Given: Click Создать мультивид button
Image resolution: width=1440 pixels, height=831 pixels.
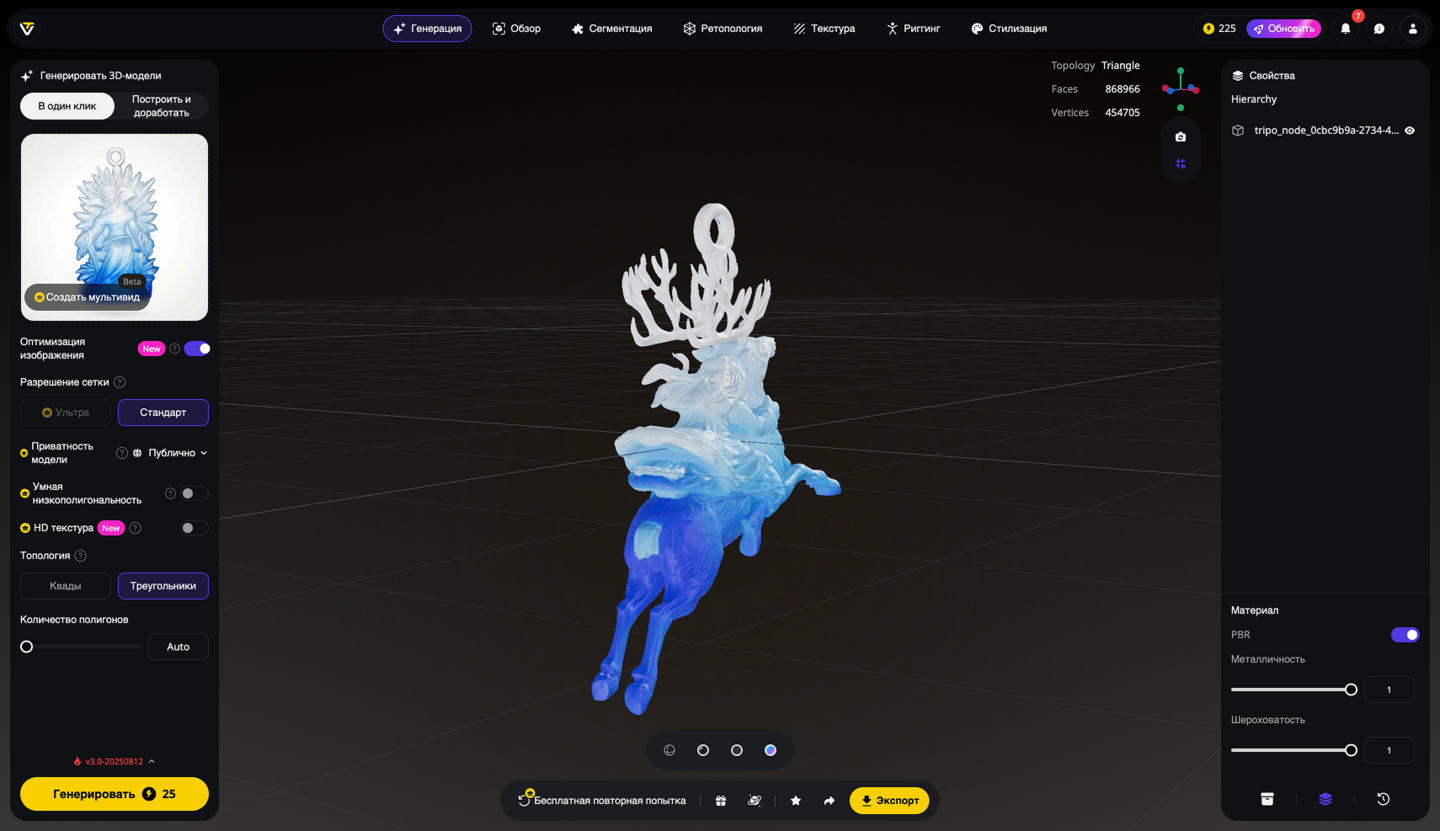Looking at the screenshot, I should (87, 297).
